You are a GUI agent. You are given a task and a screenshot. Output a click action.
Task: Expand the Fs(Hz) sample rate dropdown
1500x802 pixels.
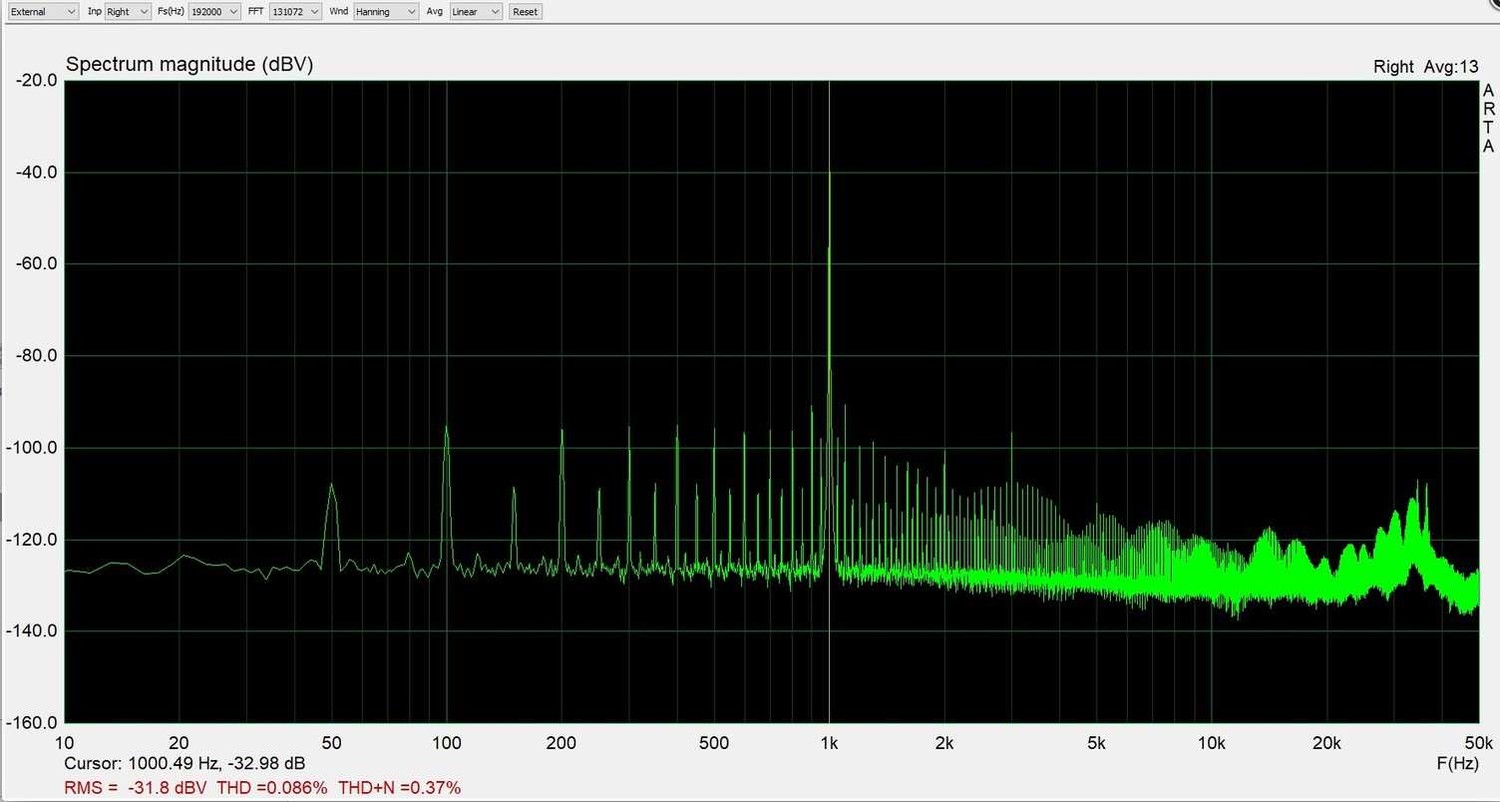tap(214, 12)
